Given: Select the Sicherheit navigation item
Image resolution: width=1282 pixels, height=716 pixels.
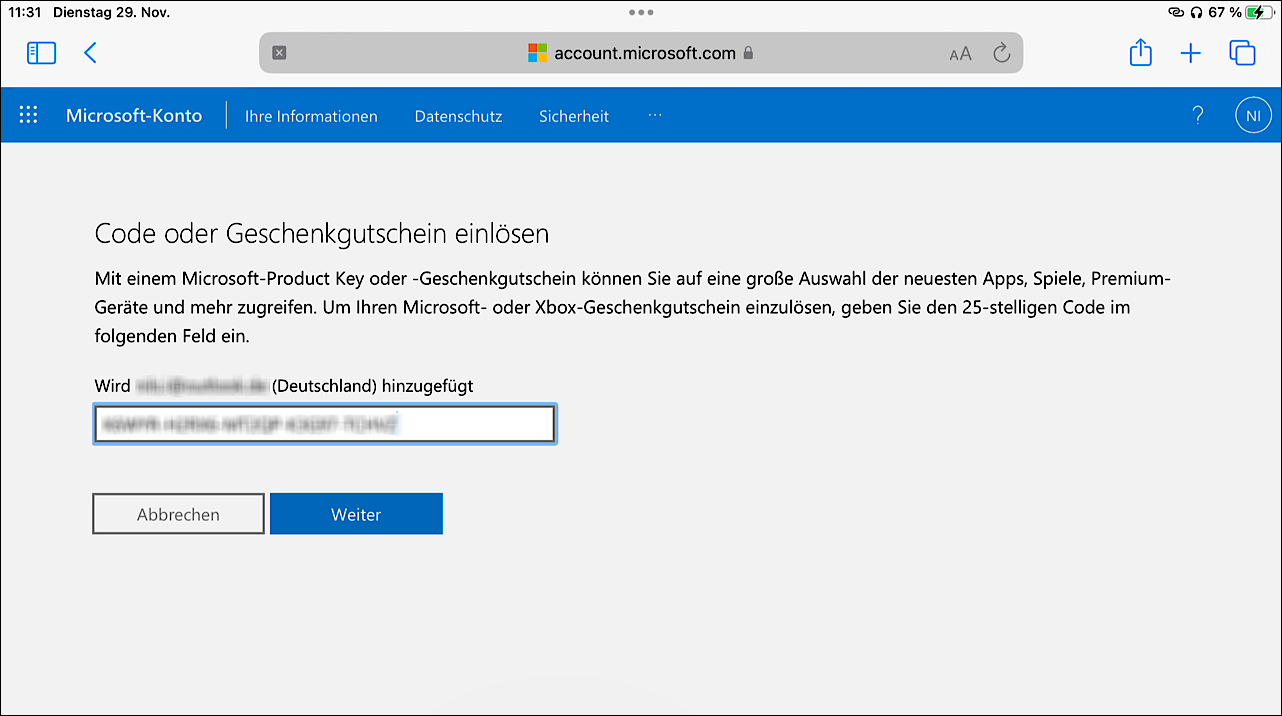Looking at the screenshot, I should point(573,116).
